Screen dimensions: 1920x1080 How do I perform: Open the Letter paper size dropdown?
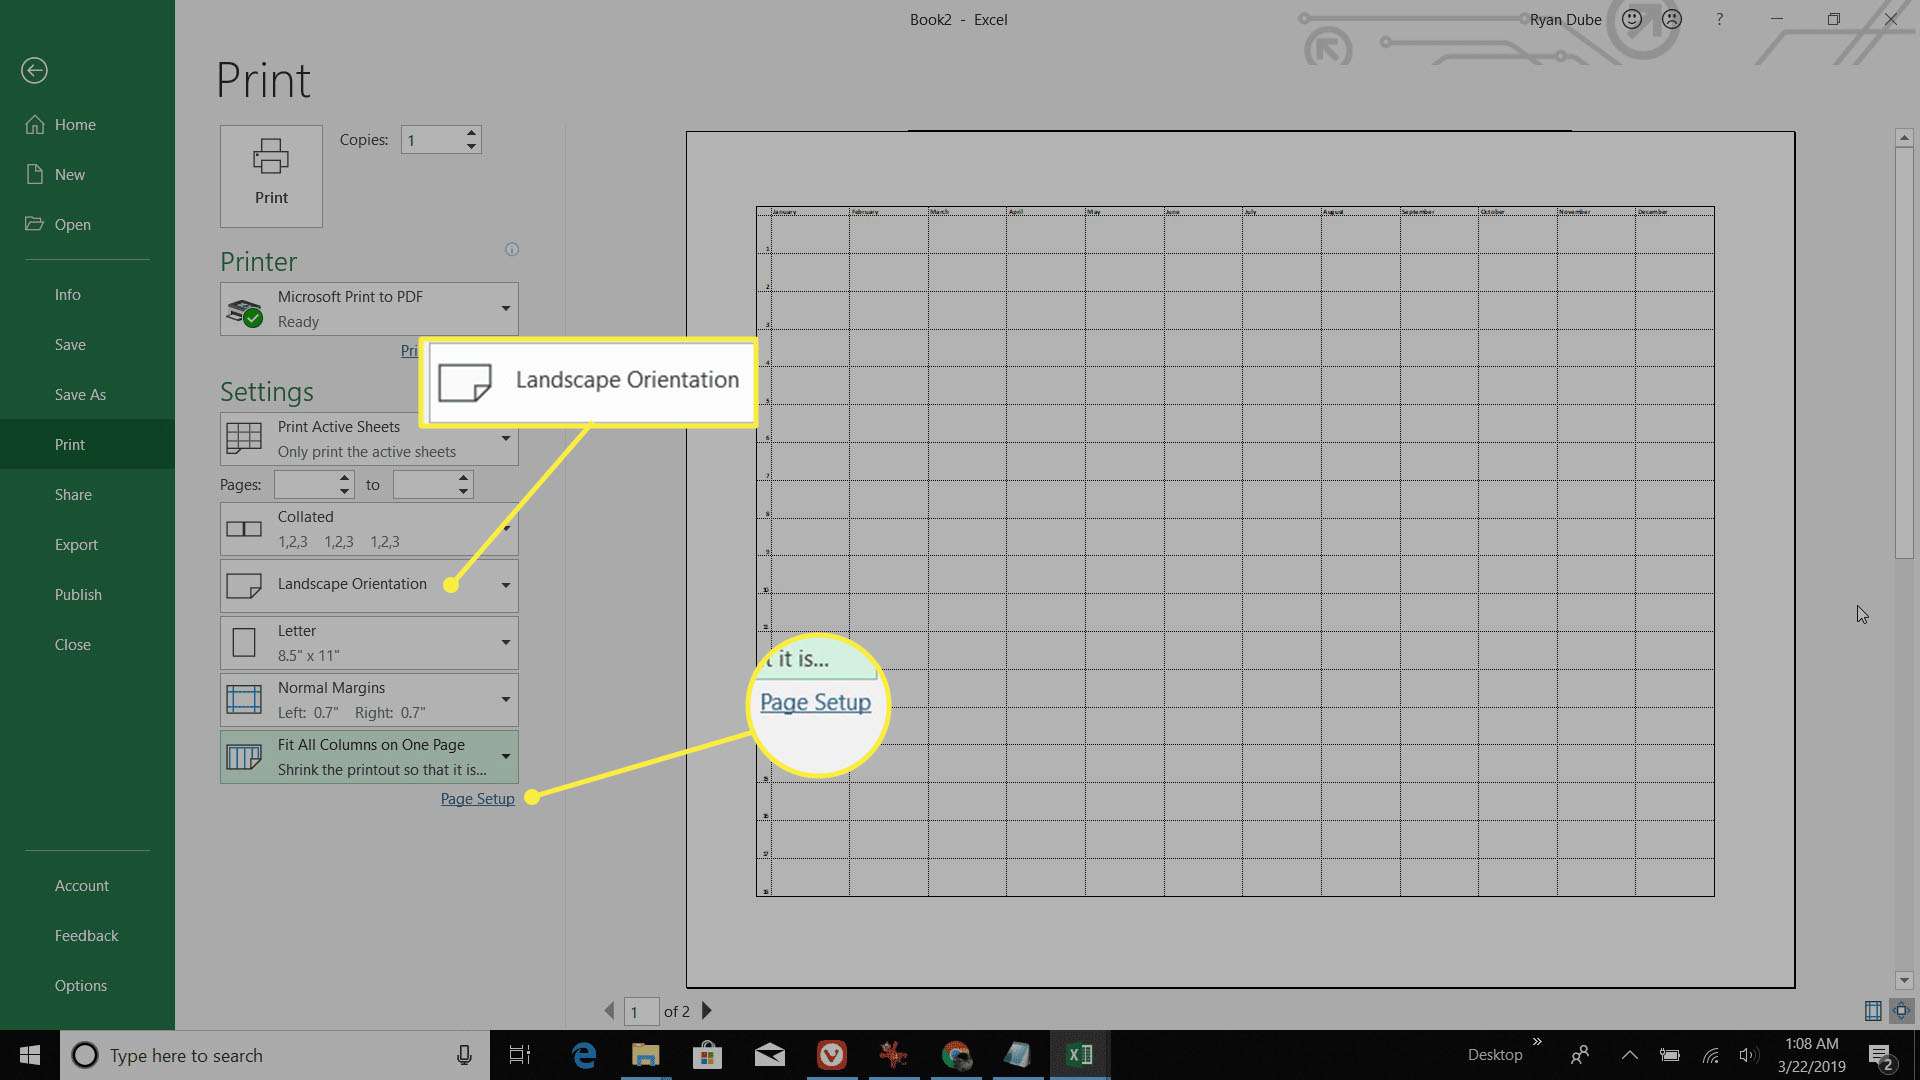coord(369,642)
